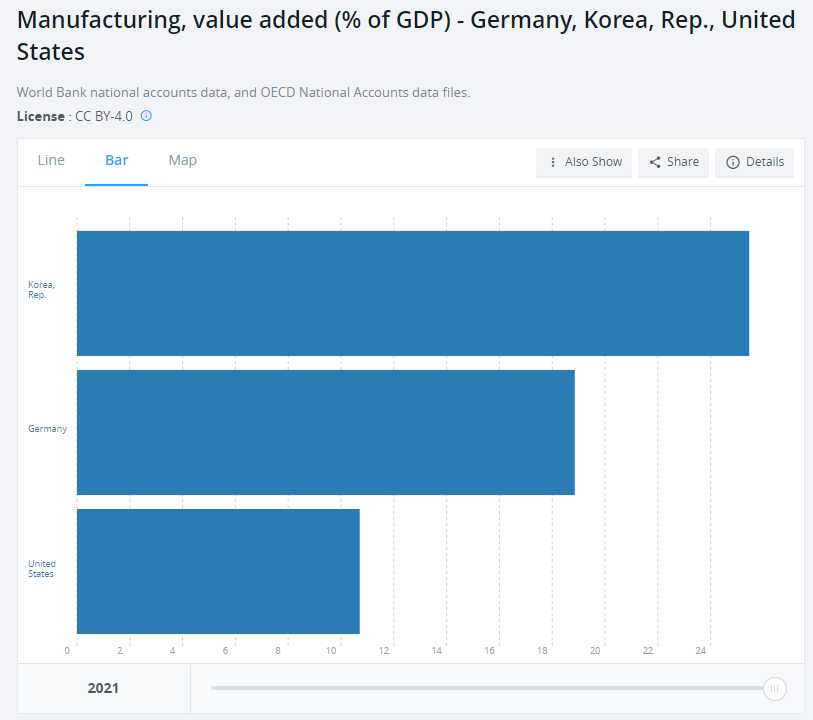Click the share icon button
813x720 pixels.
coord(656,162)
